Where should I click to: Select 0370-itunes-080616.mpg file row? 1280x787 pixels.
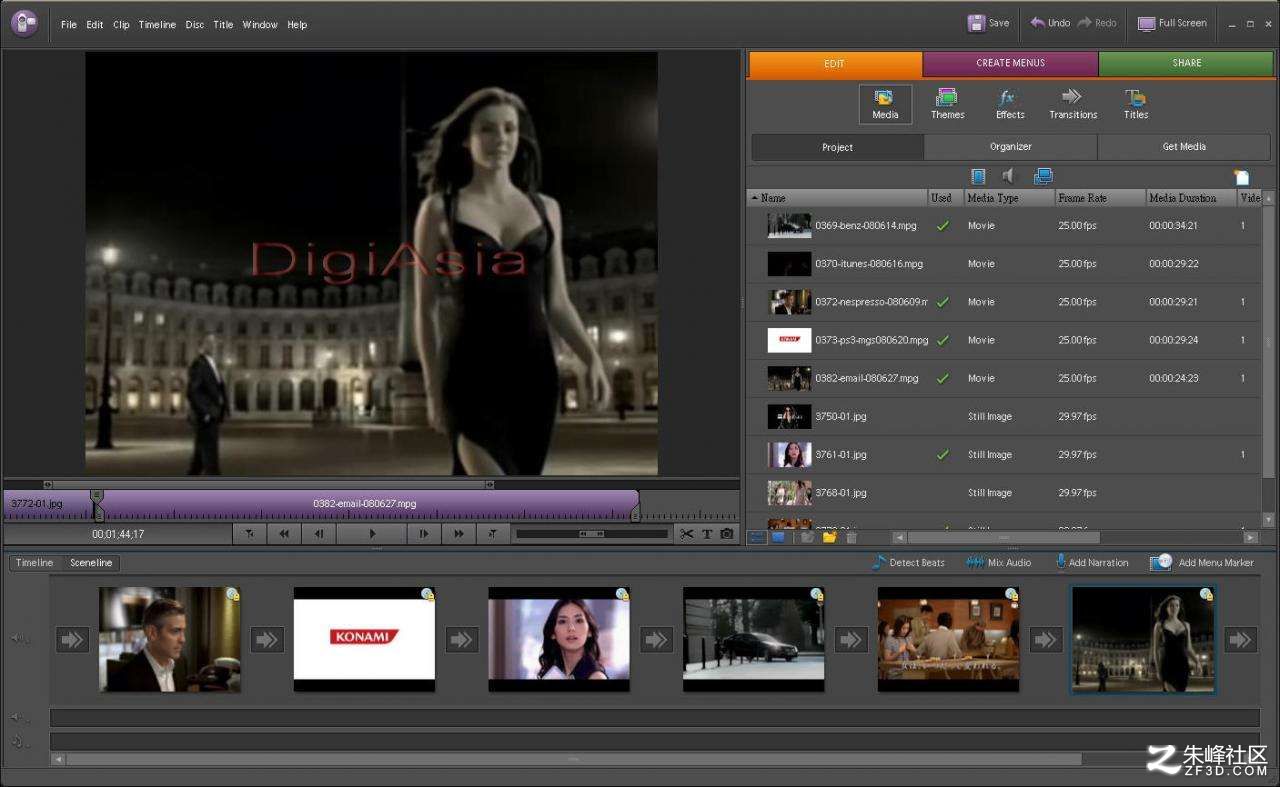coord(1004,264)
